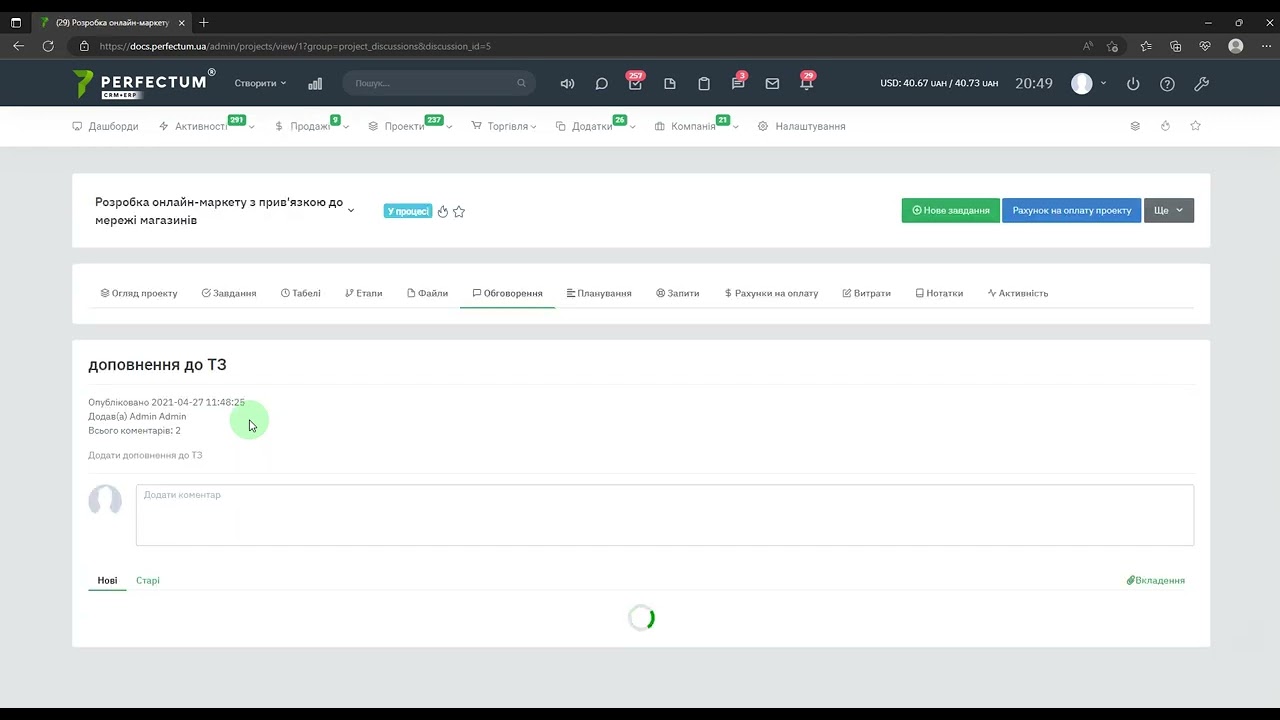Expand the Проекти menu
Image resolution: width=1280 pixels, height=720 pixels.
(x=410, y=126)
